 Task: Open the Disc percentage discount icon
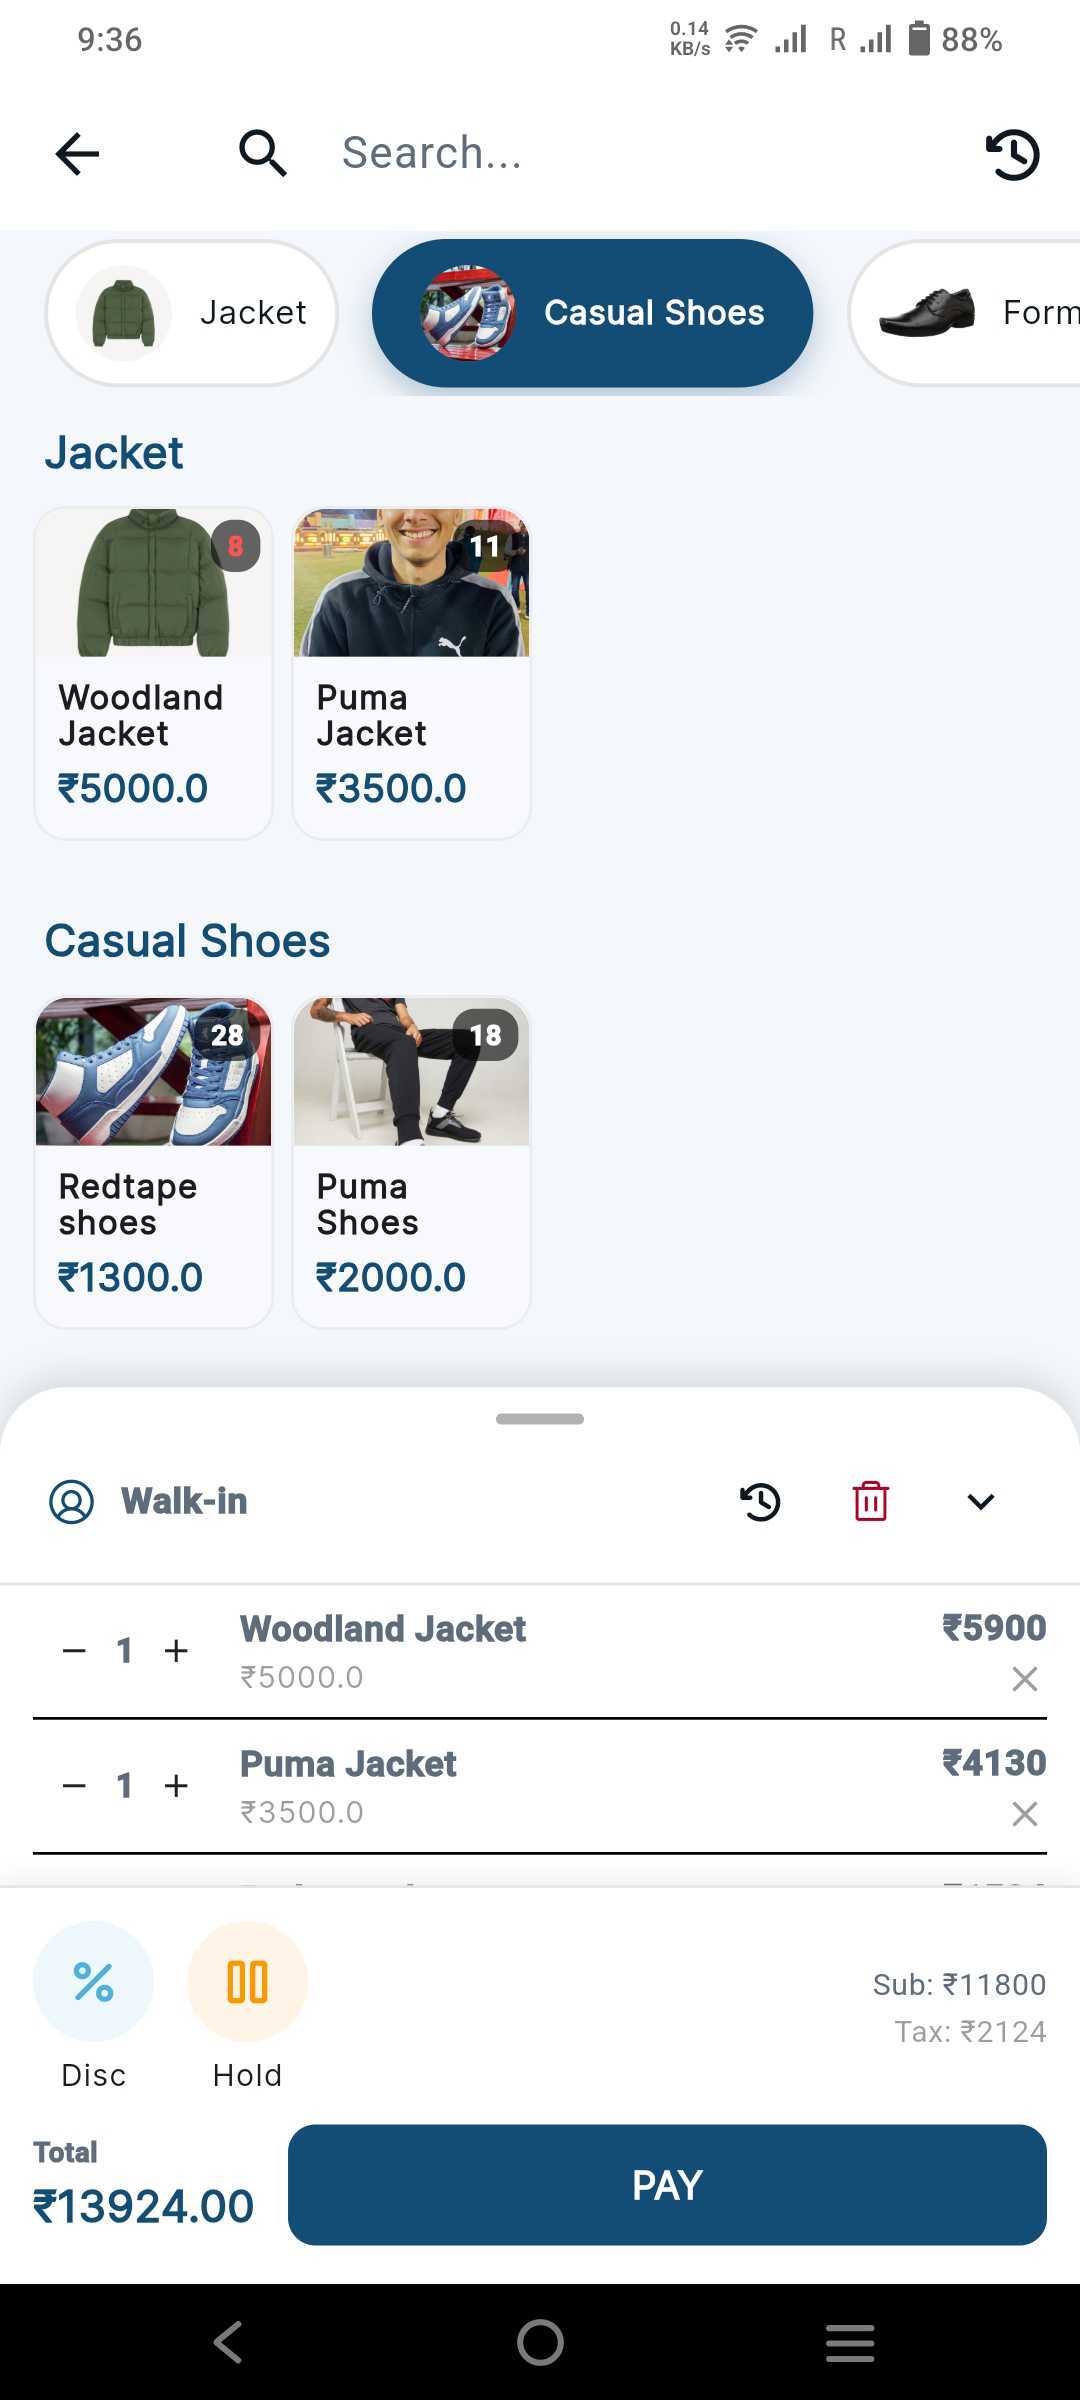tap(93, 1982)
